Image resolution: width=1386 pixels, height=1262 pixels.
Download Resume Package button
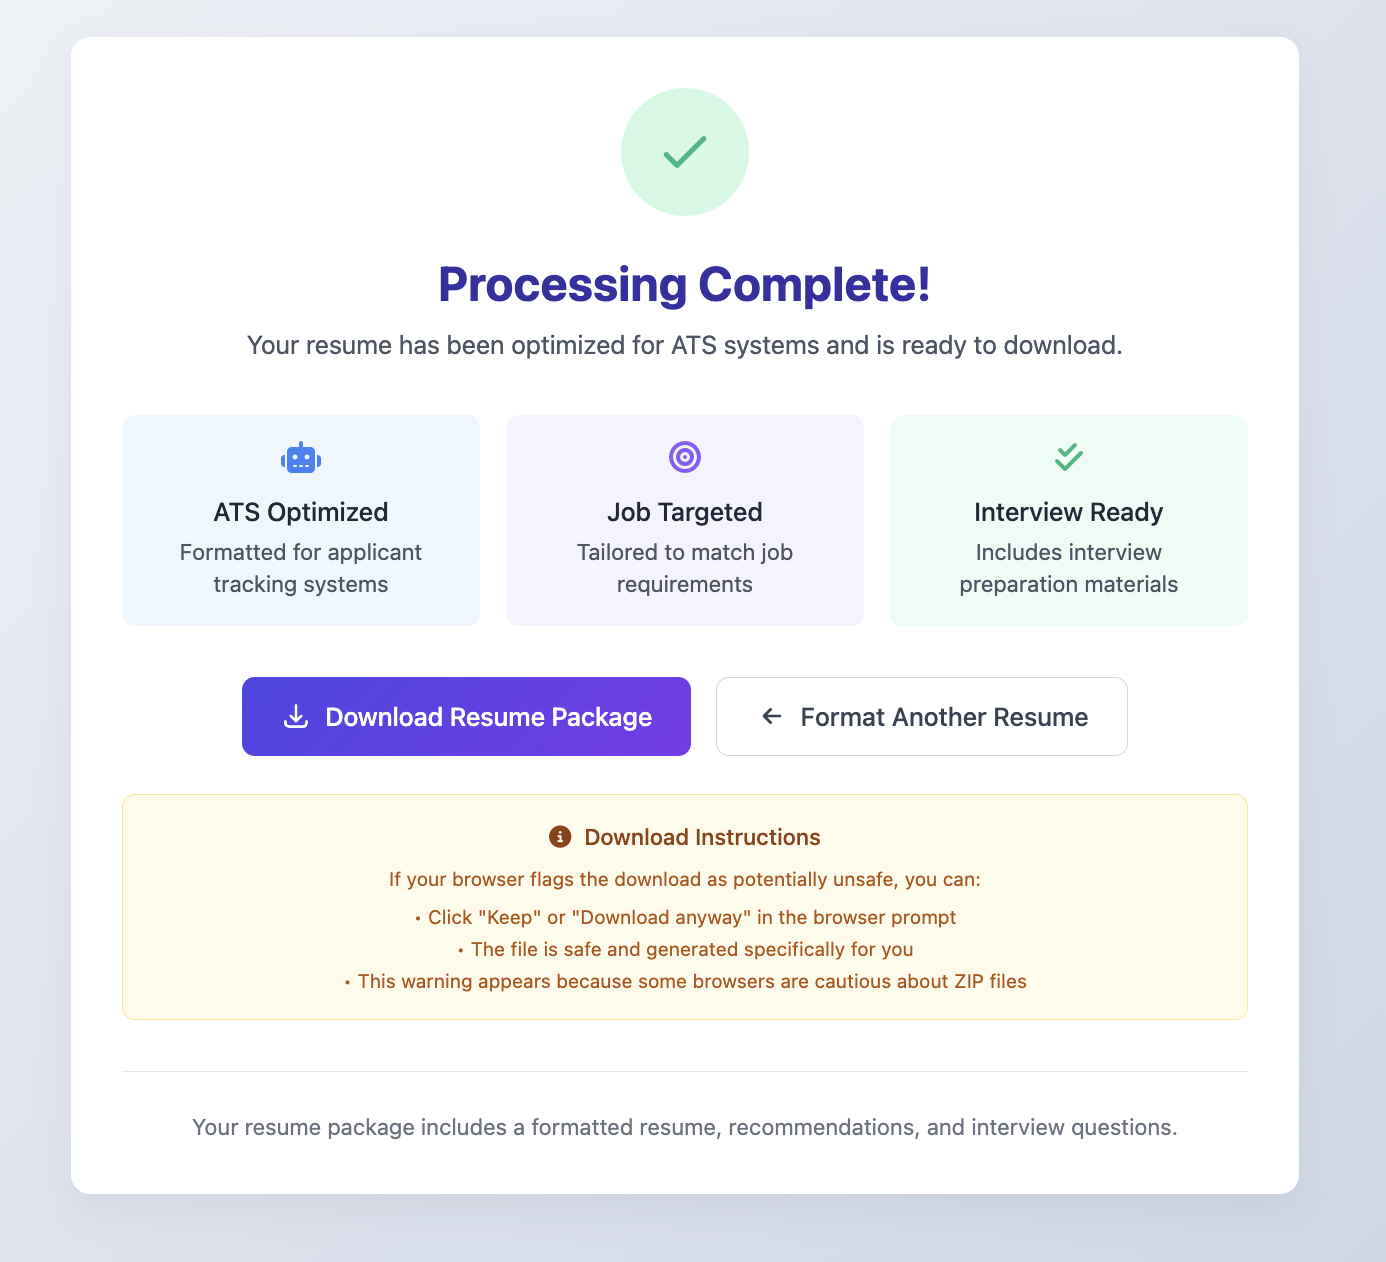(x=466, y=716)
